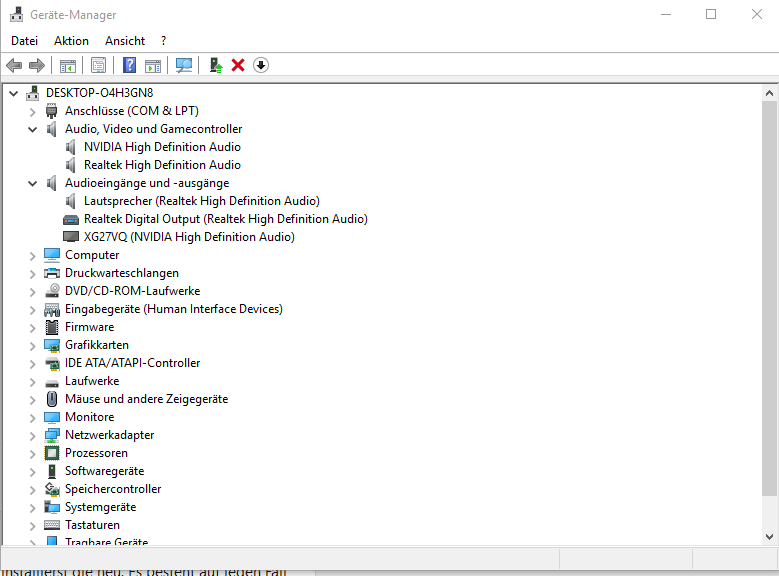Select the Tastaturen category label
The image size is (779, 576).
92,525
